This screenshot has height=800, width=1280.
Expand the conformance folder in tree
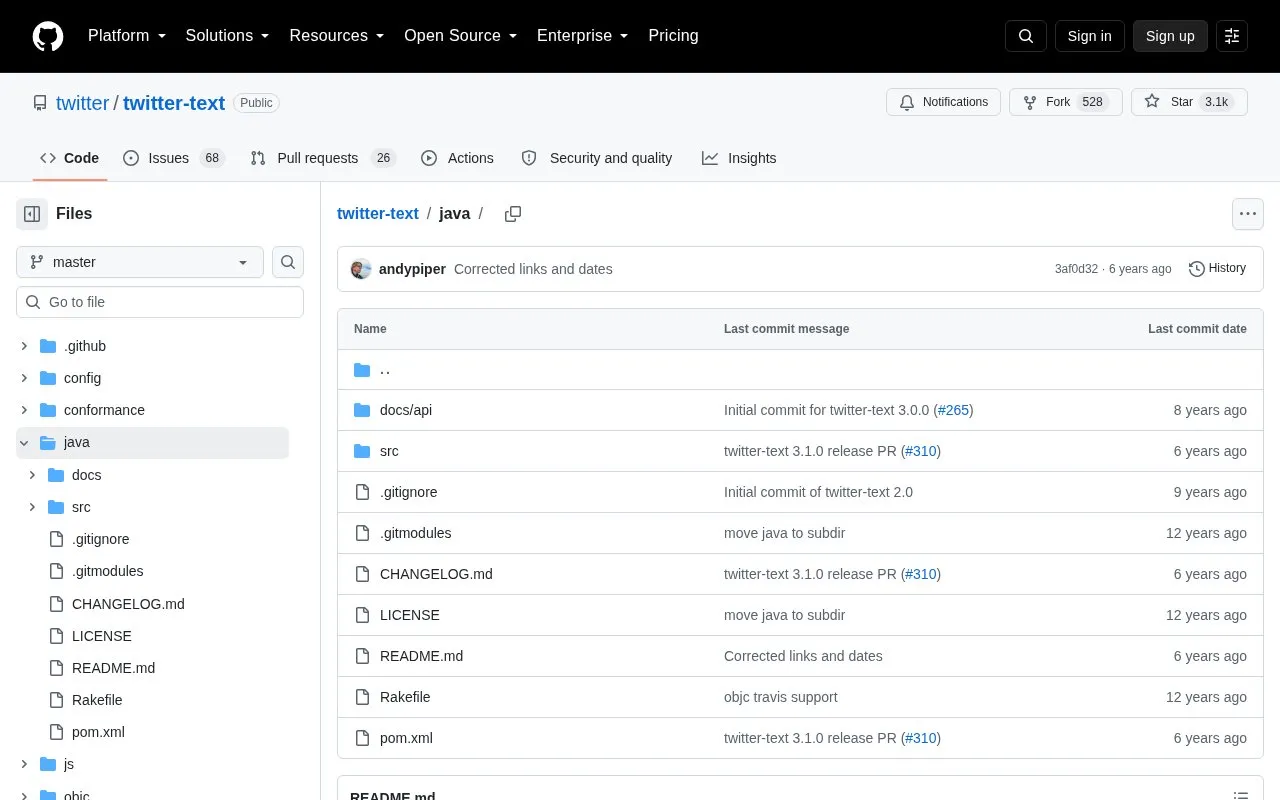[24, 410]
